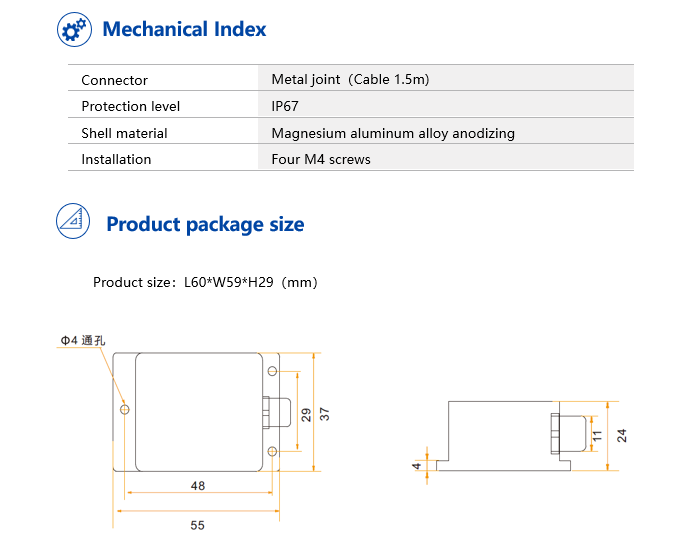Click the 55 overall width dimension
This screenshot has height=551, width=694.
pyautogui.click(x=197, y=524)
